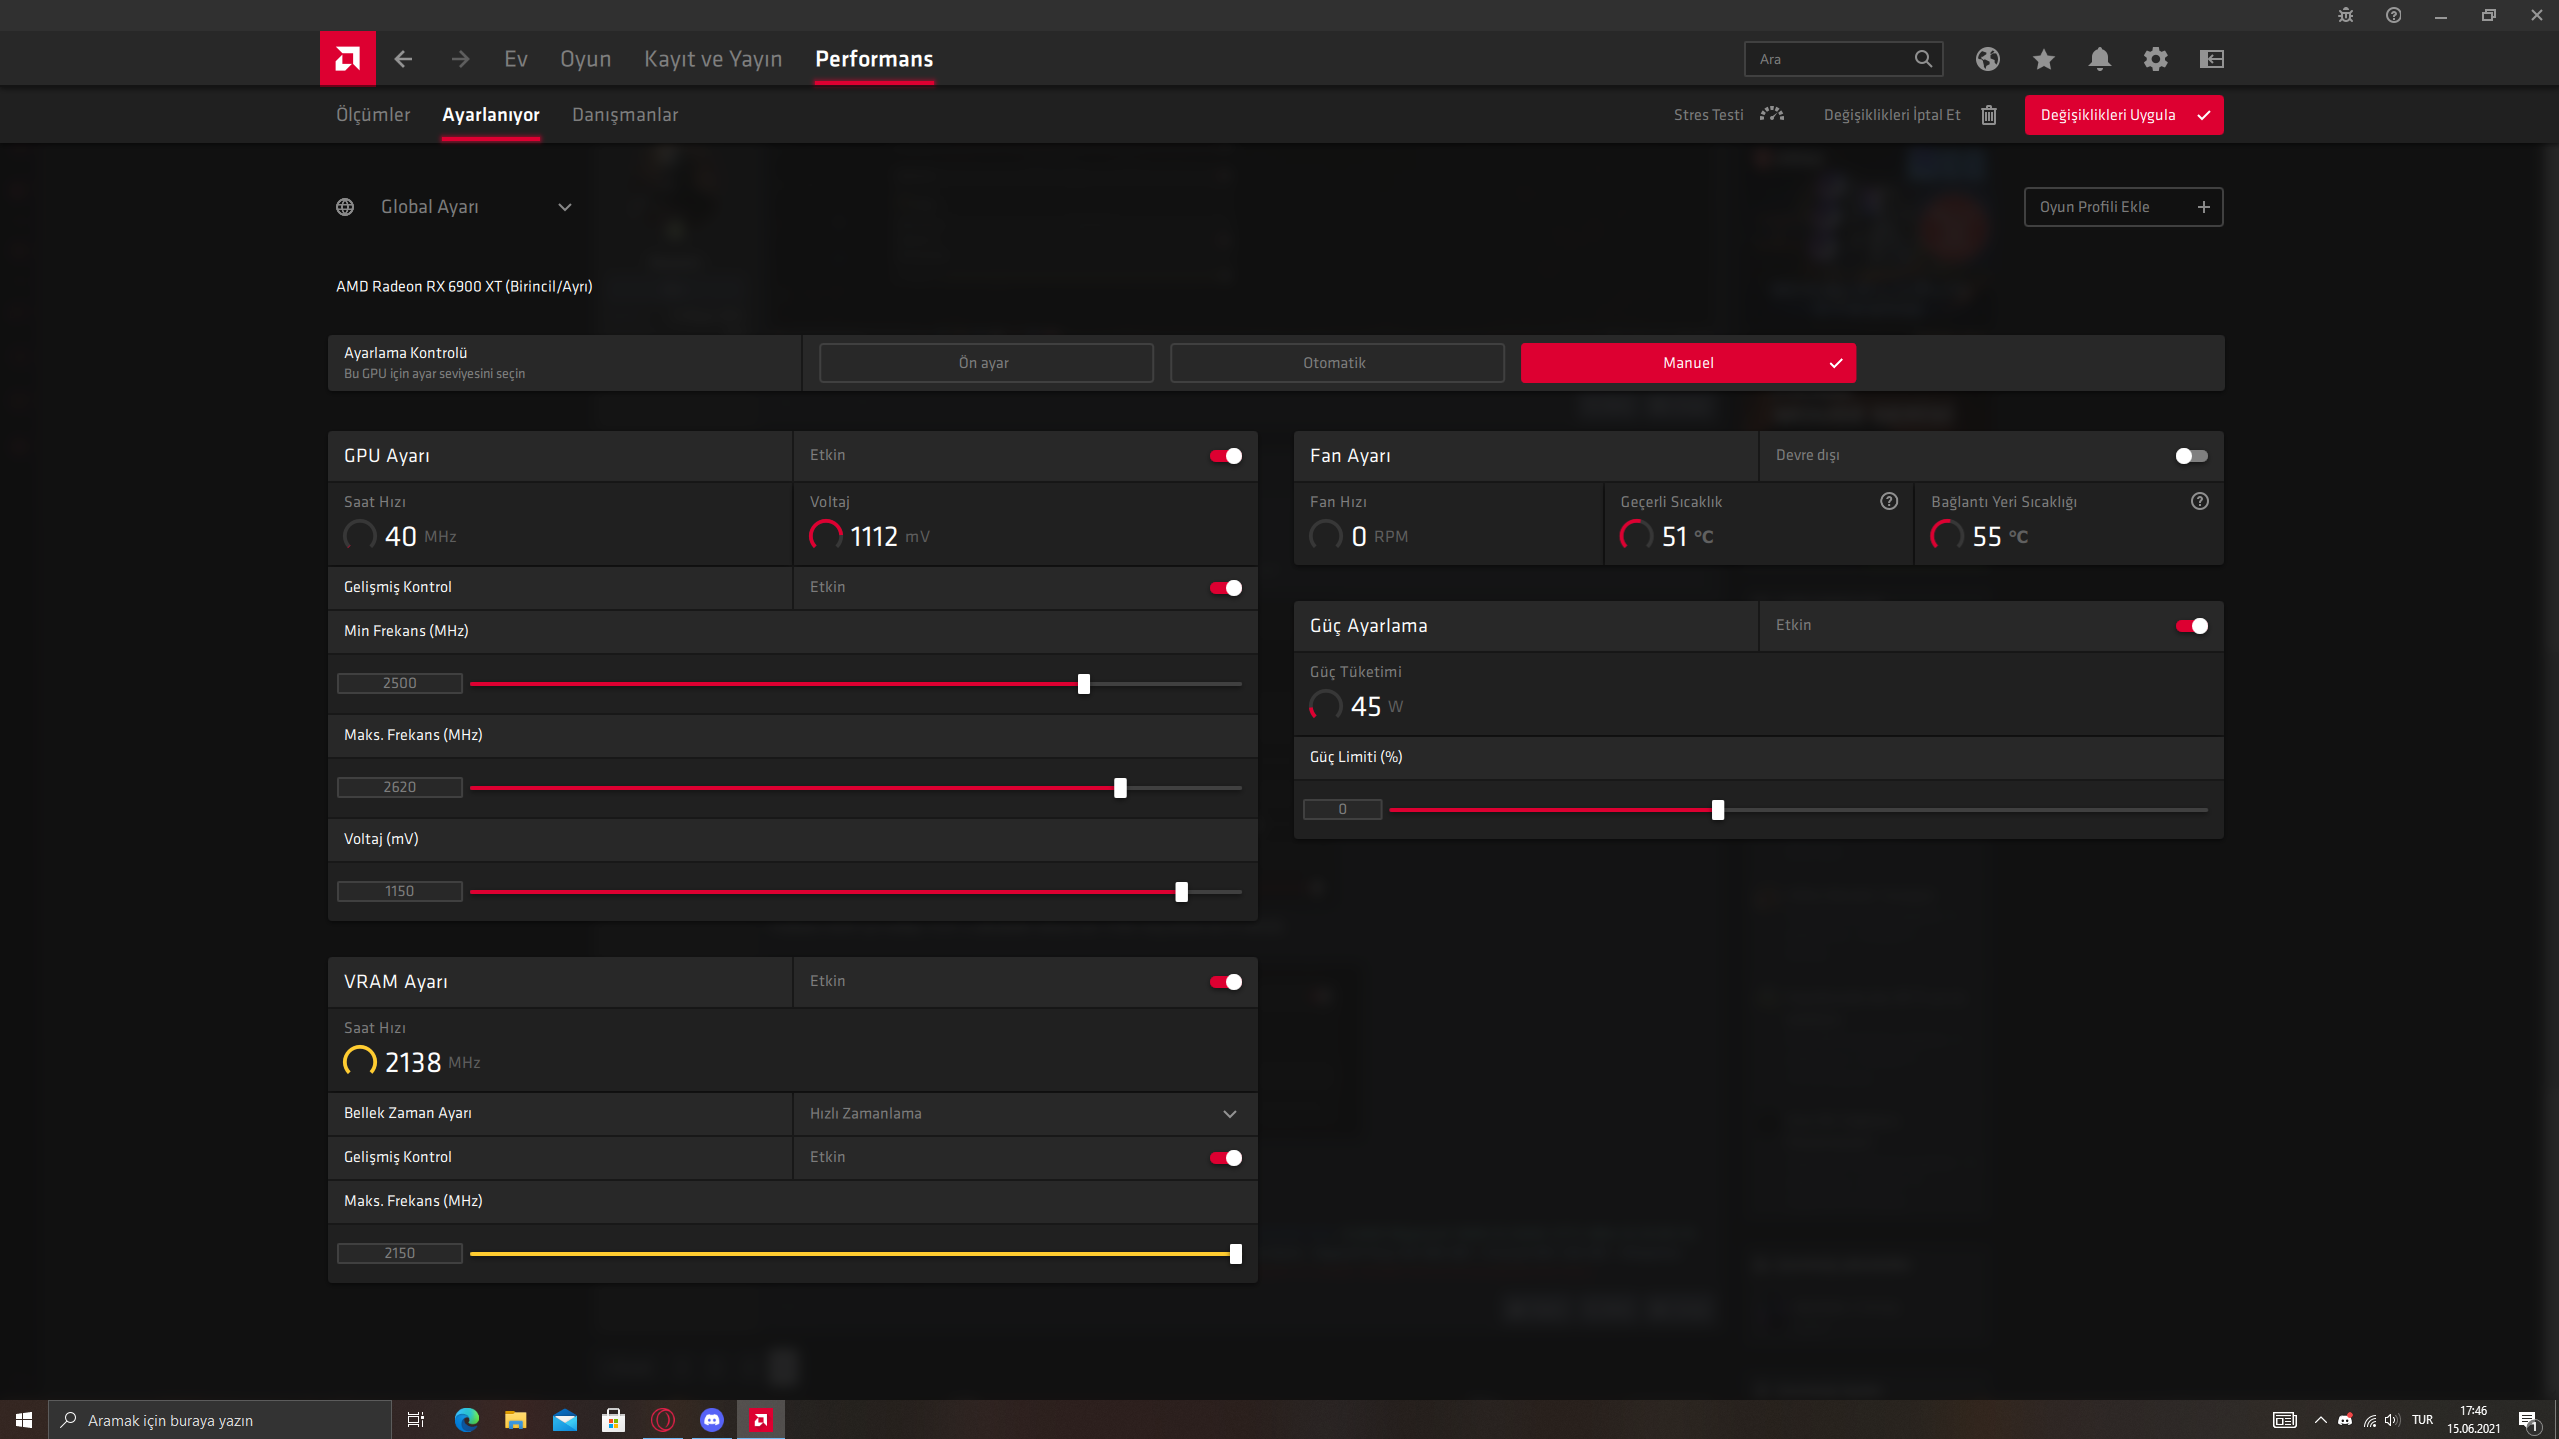The height and width of the screenshot is (1439, 2559).
Task: Open notifications bell icon
Action: pyautogui.click(x=2099, y=59)
